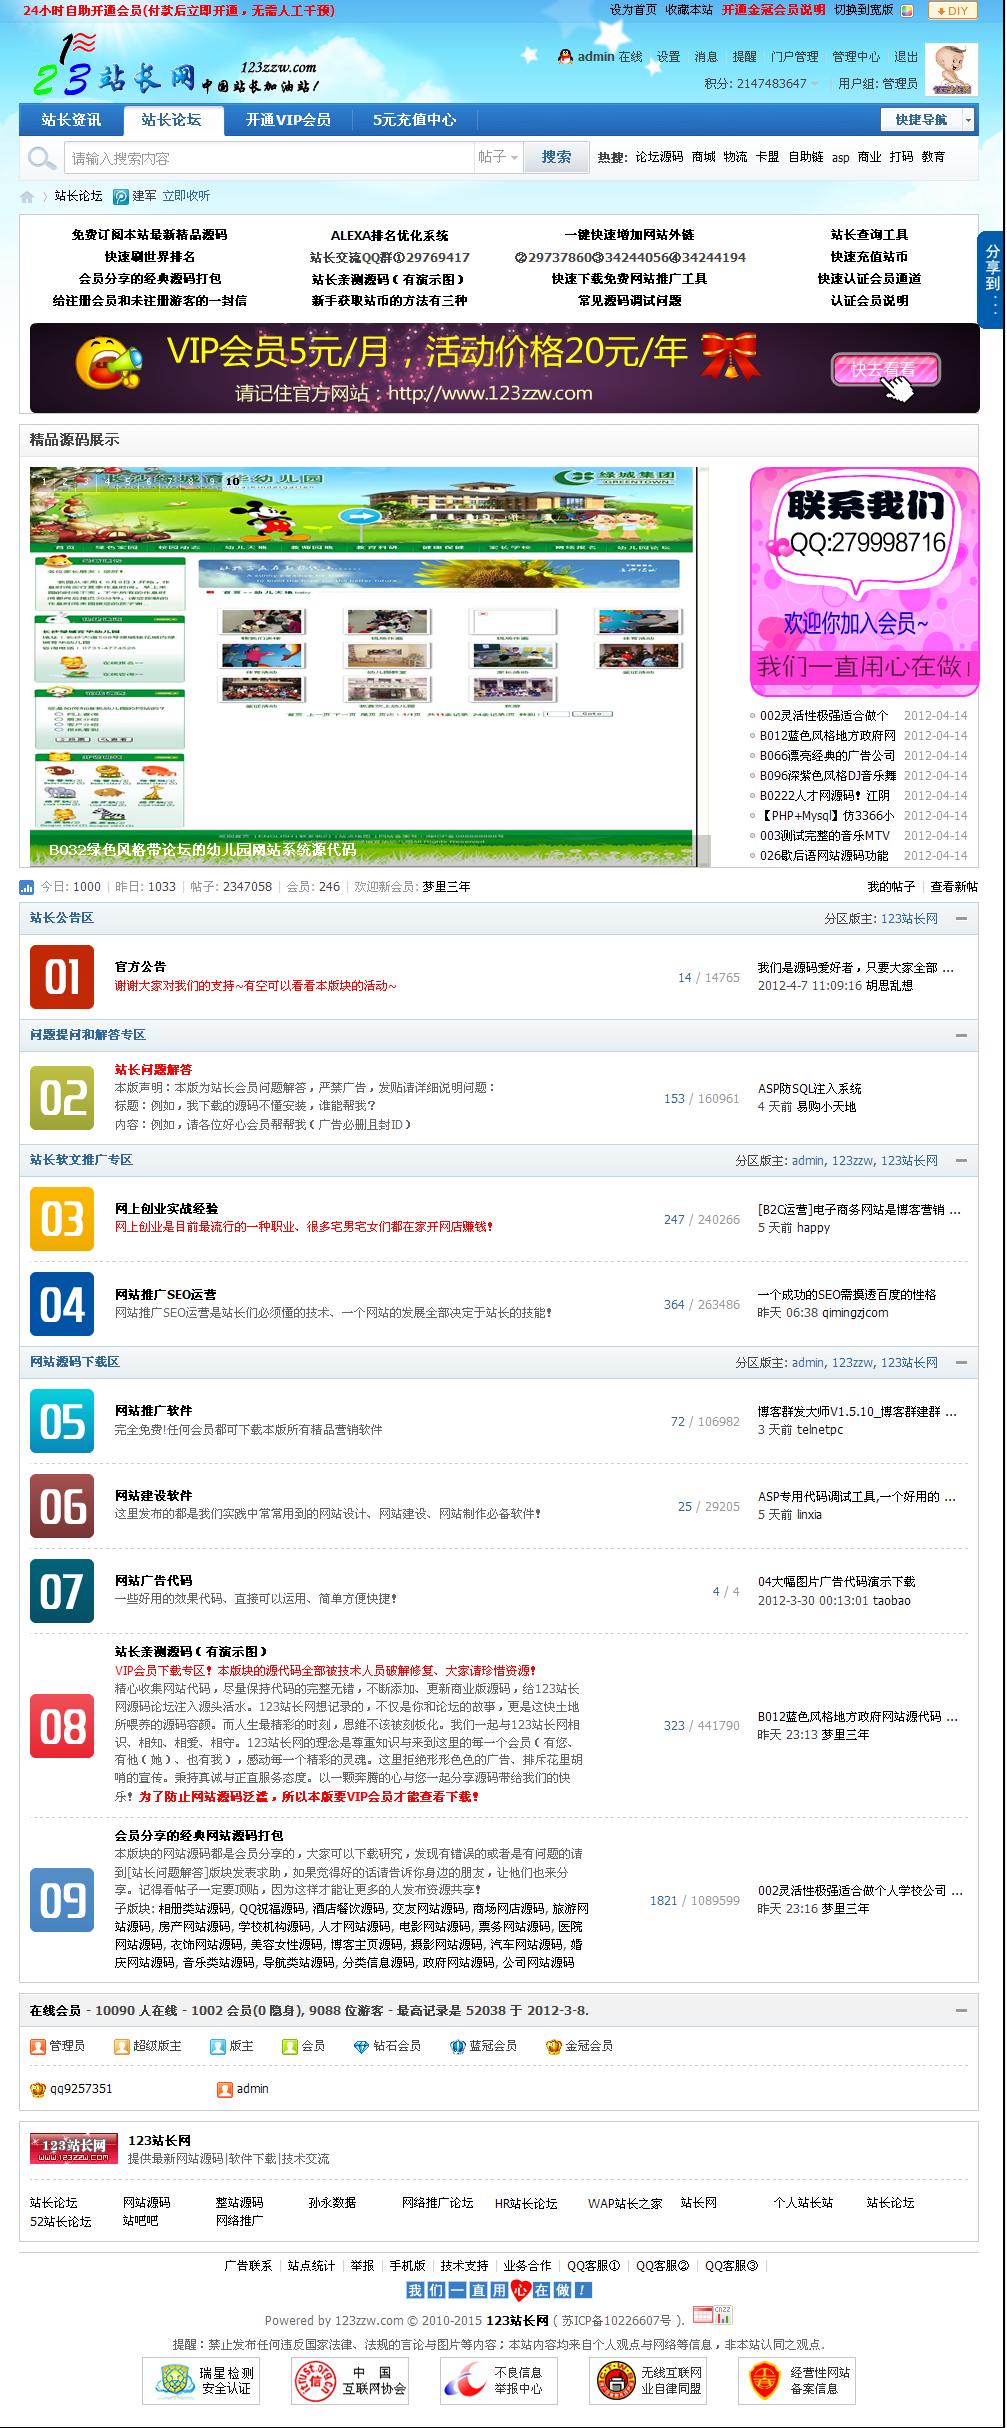The width and height of the screenshot is (1007, 2428).
Task: Click the 瑞星检测安全认证 badge
Action: click(x=203, y=2379)
